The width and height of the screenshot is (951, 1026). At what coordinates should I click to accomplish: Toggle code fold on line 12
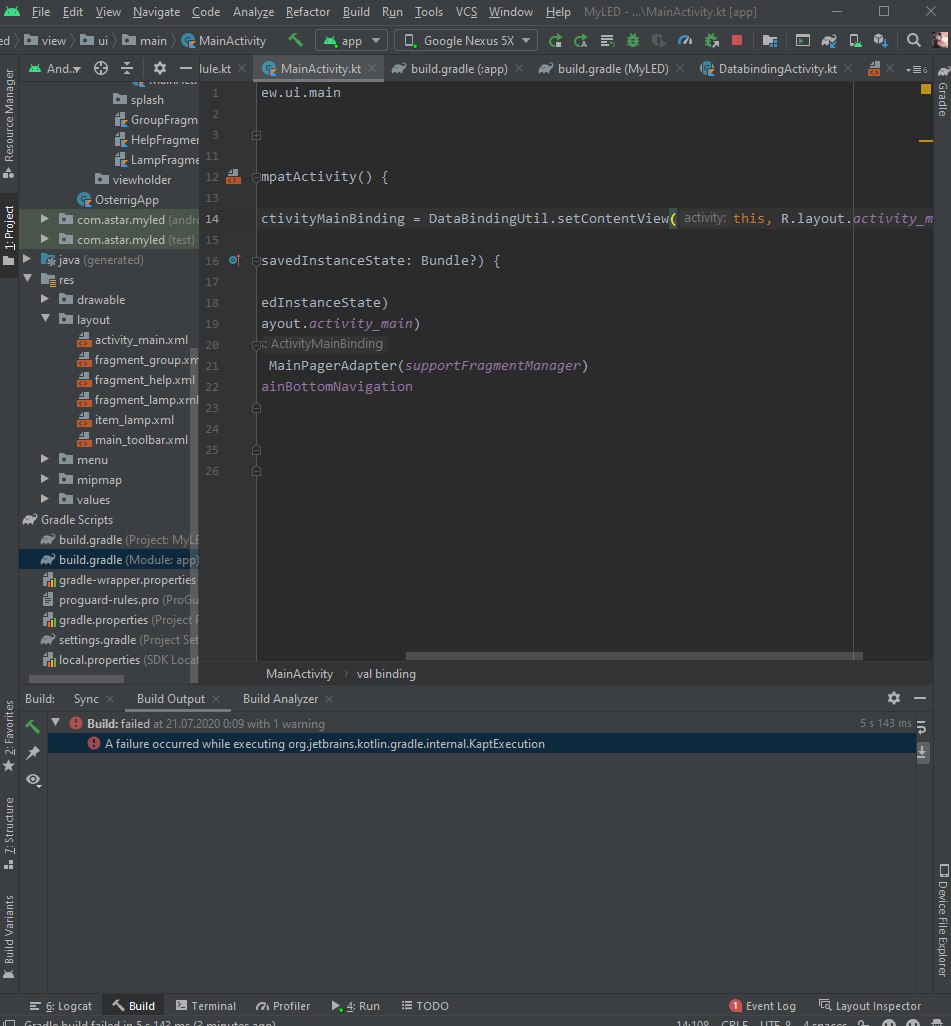coord(256,177)
